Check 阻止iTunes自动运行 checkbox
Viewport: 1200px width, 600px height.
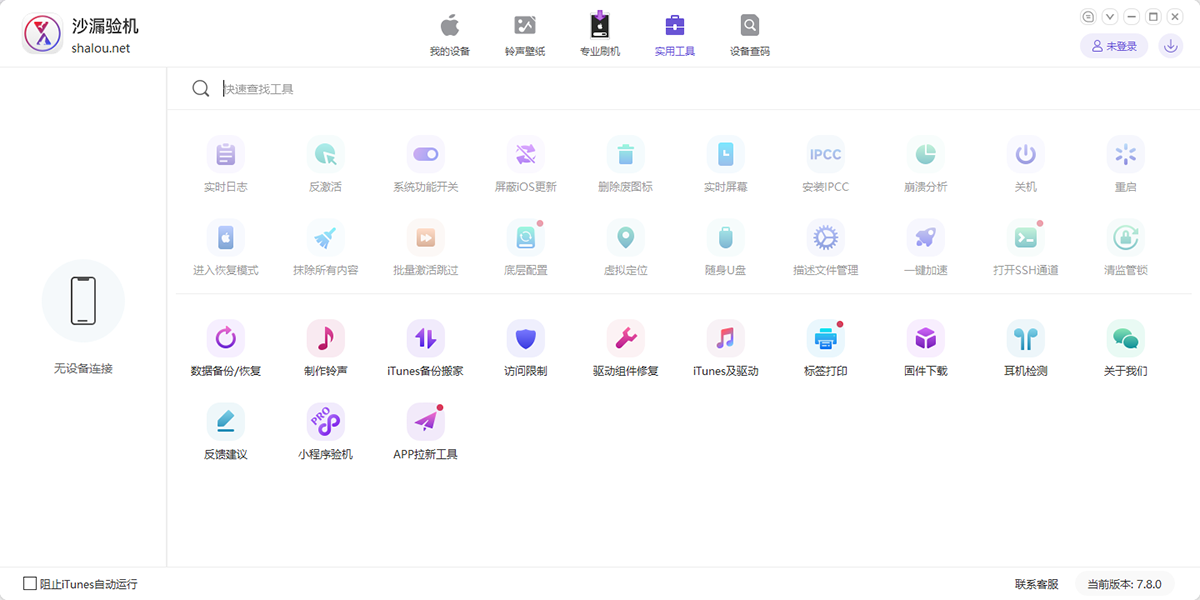tap(30, 583)
